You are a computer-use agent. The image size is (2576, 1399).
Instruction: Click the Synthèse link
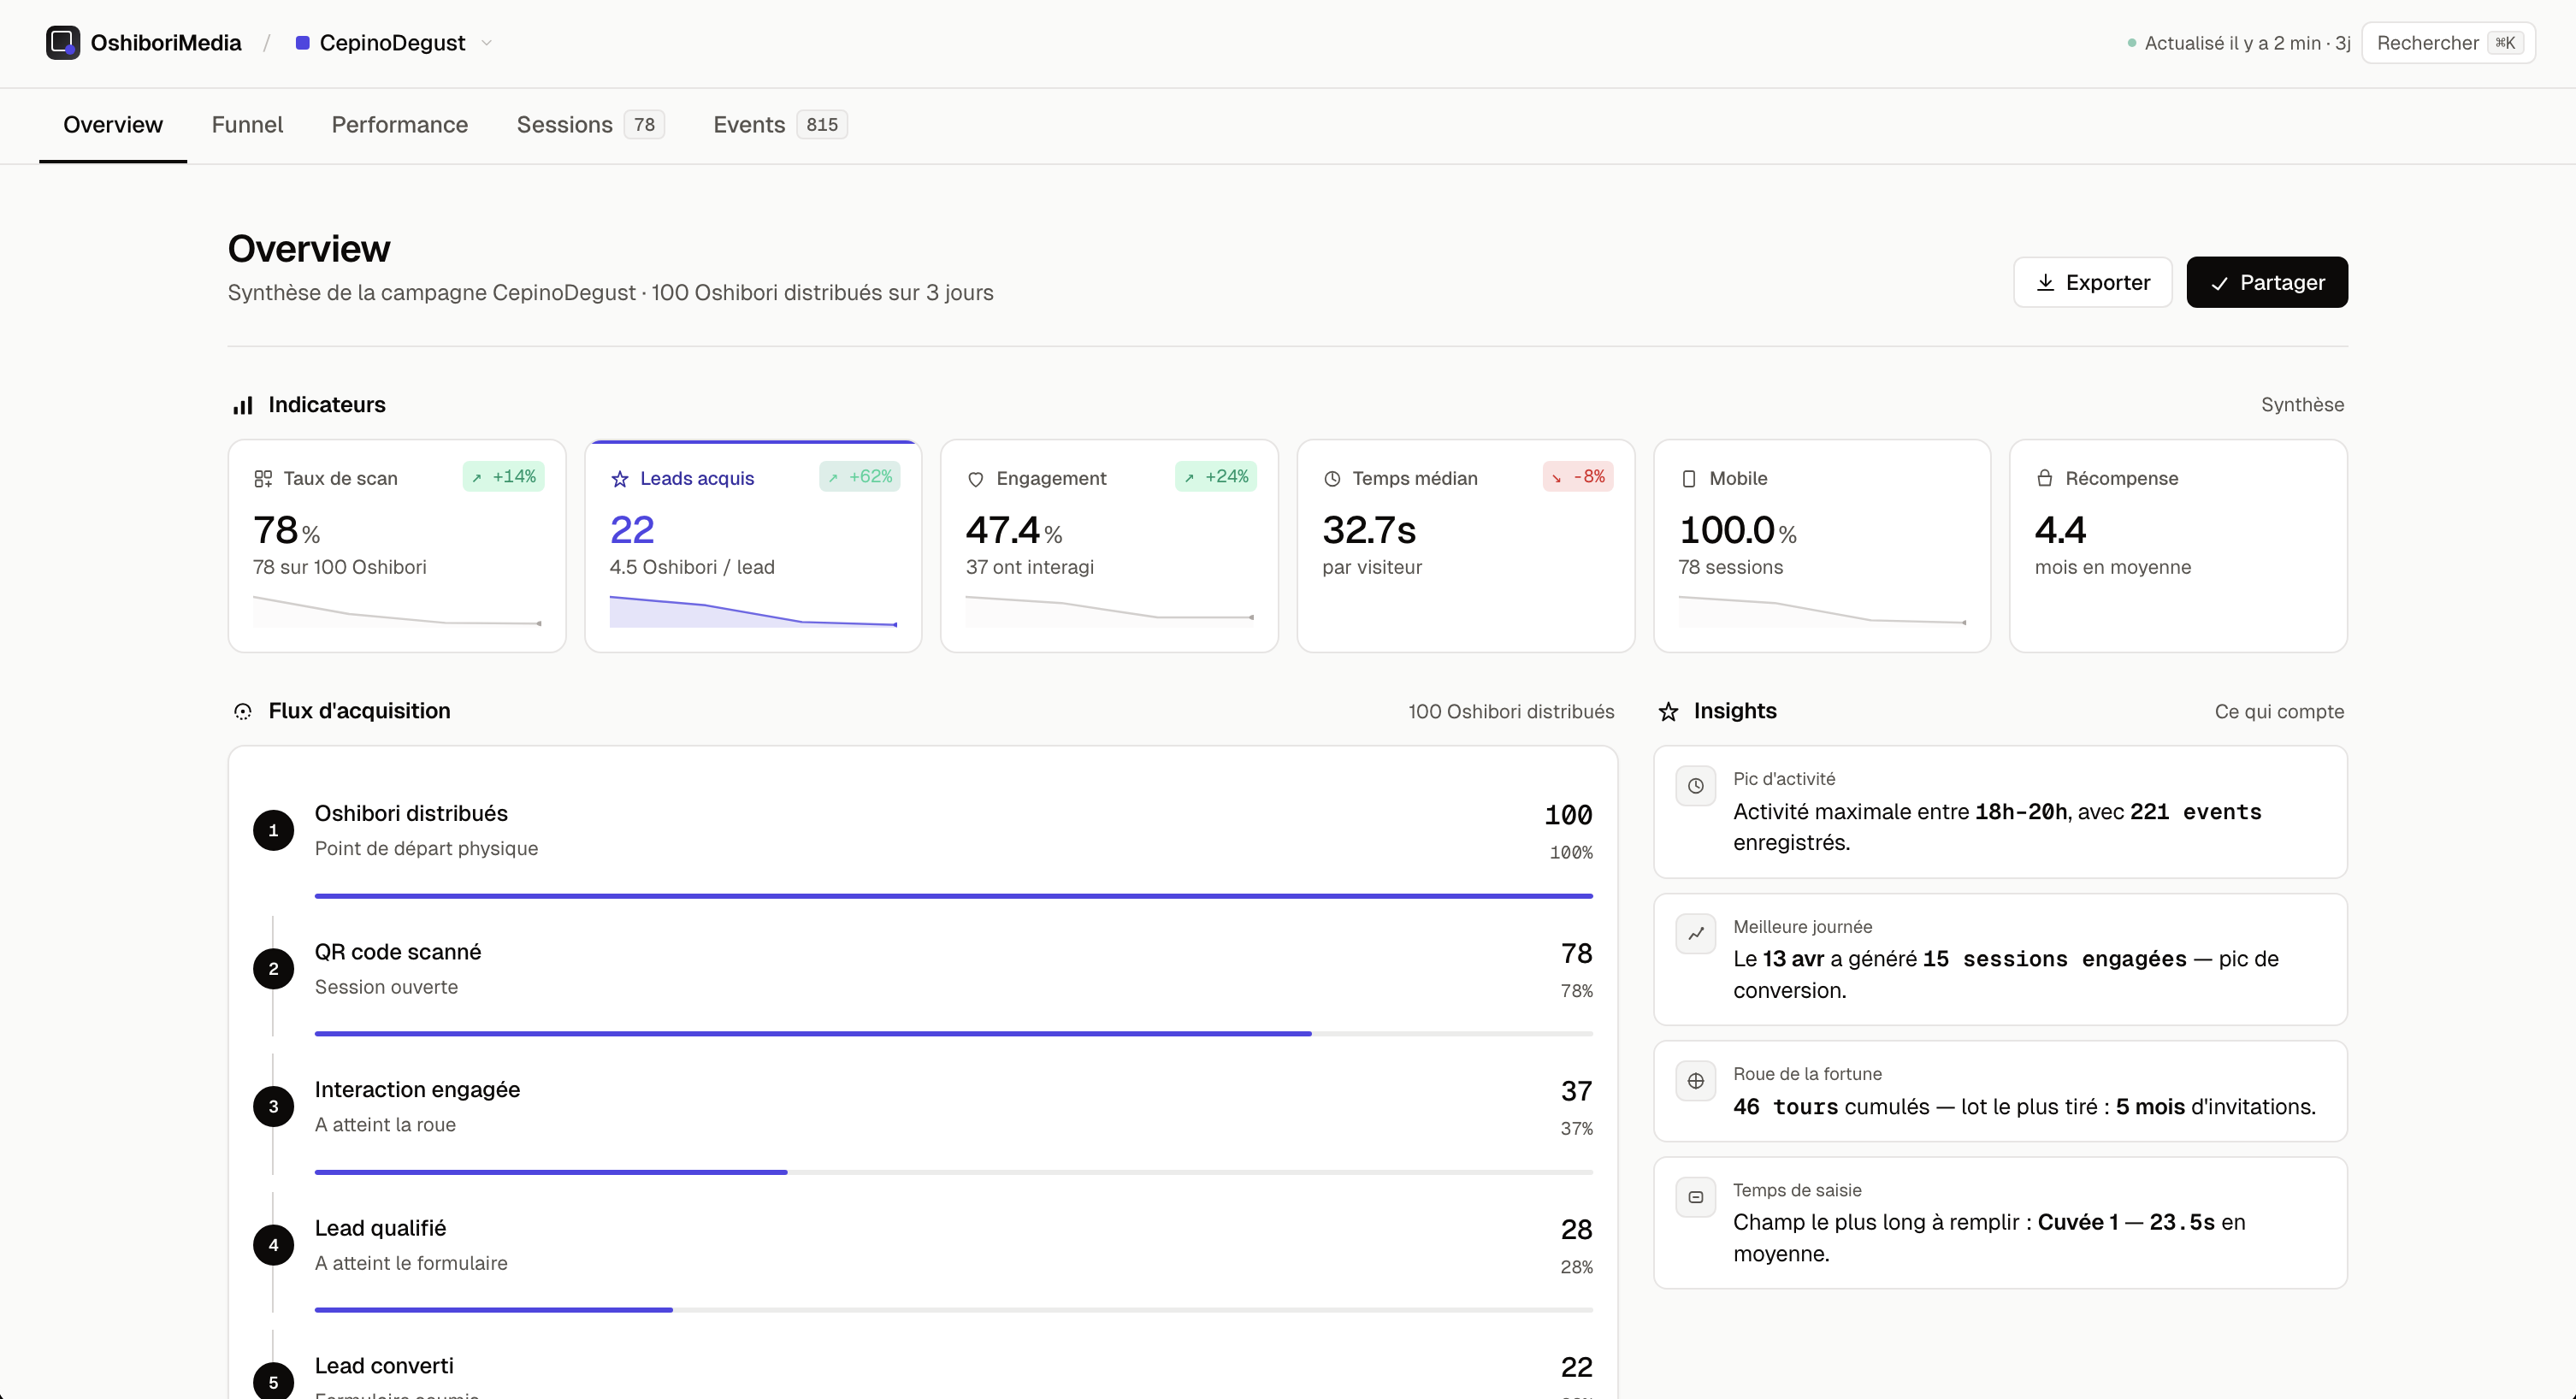(x=2302, y=405)
